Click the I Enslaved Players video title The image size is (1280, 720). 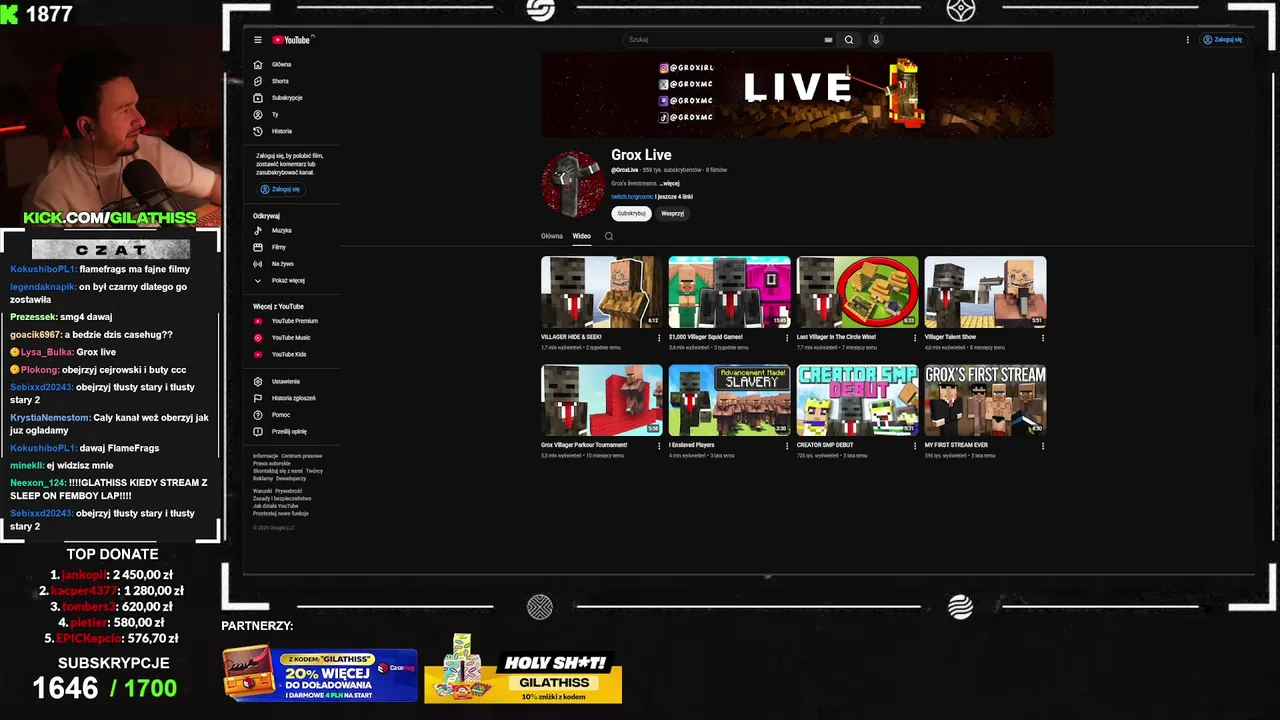[692, 445]
